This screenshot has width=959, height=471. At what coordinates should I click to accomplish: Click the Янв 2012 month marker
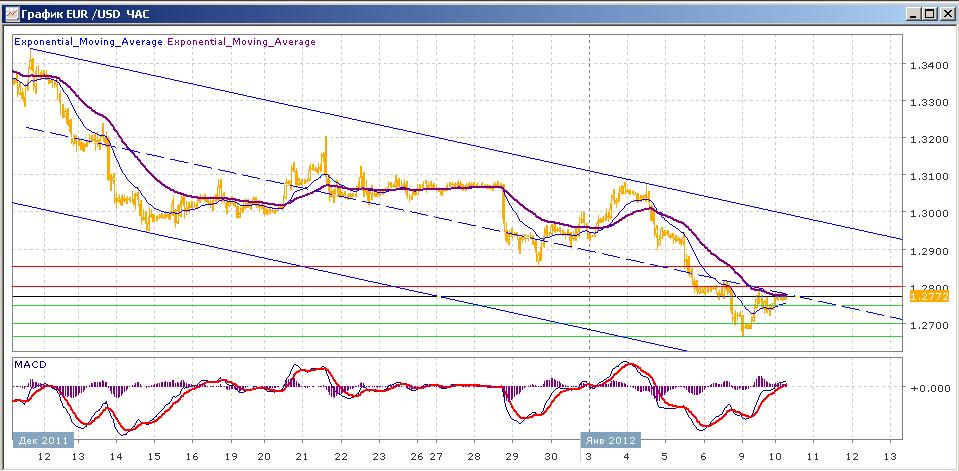click(610, 439)
